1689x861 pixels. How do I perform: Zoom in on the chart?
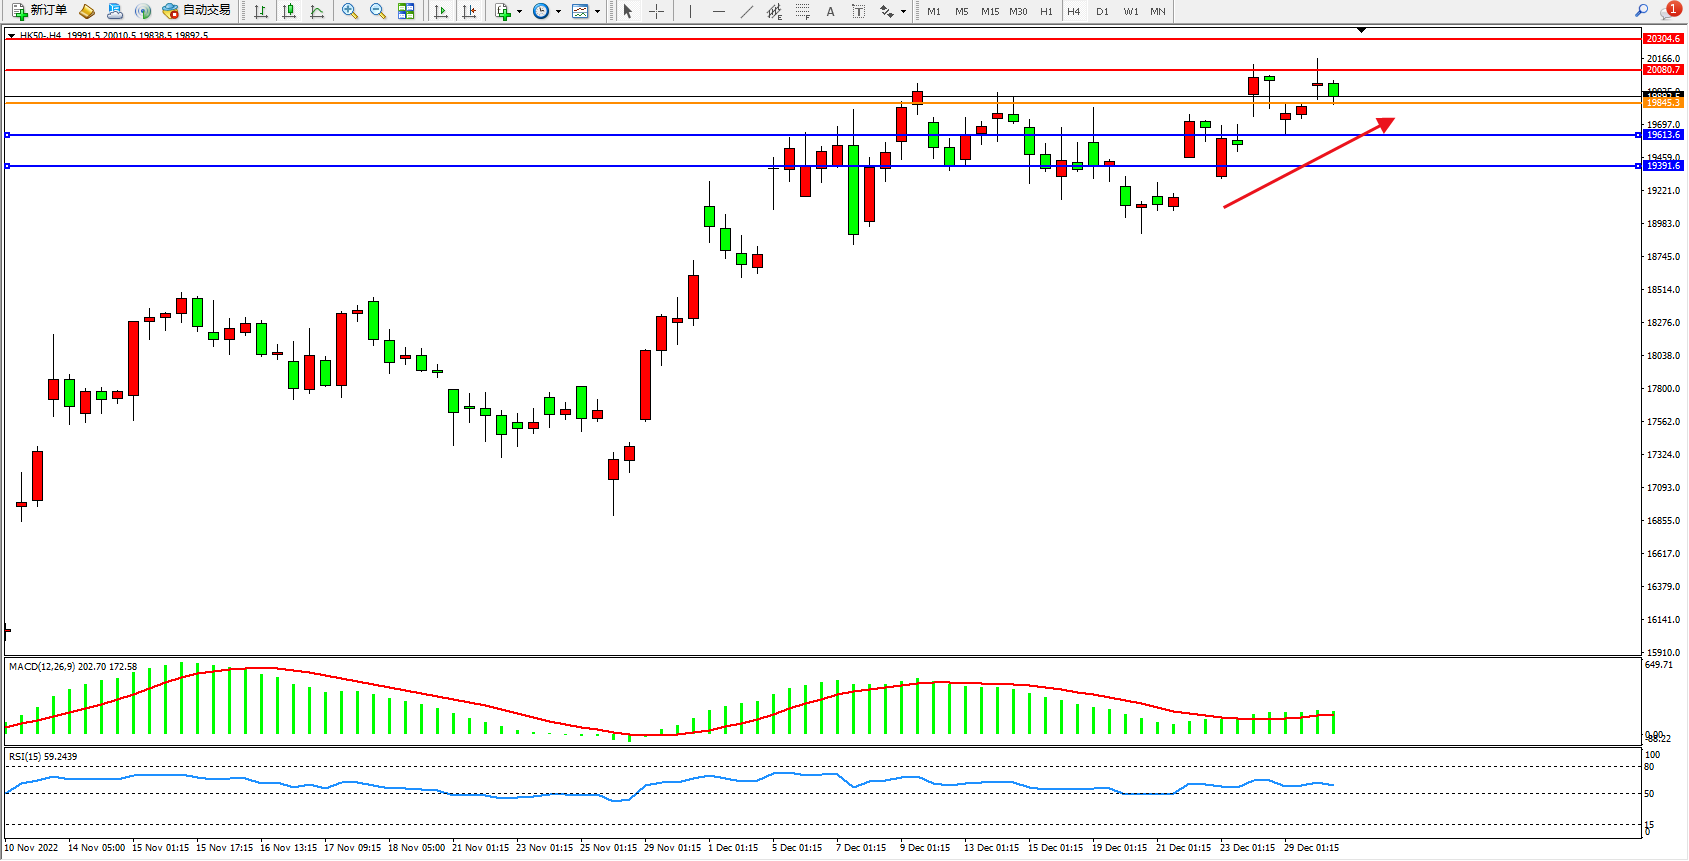click(350, 11)
